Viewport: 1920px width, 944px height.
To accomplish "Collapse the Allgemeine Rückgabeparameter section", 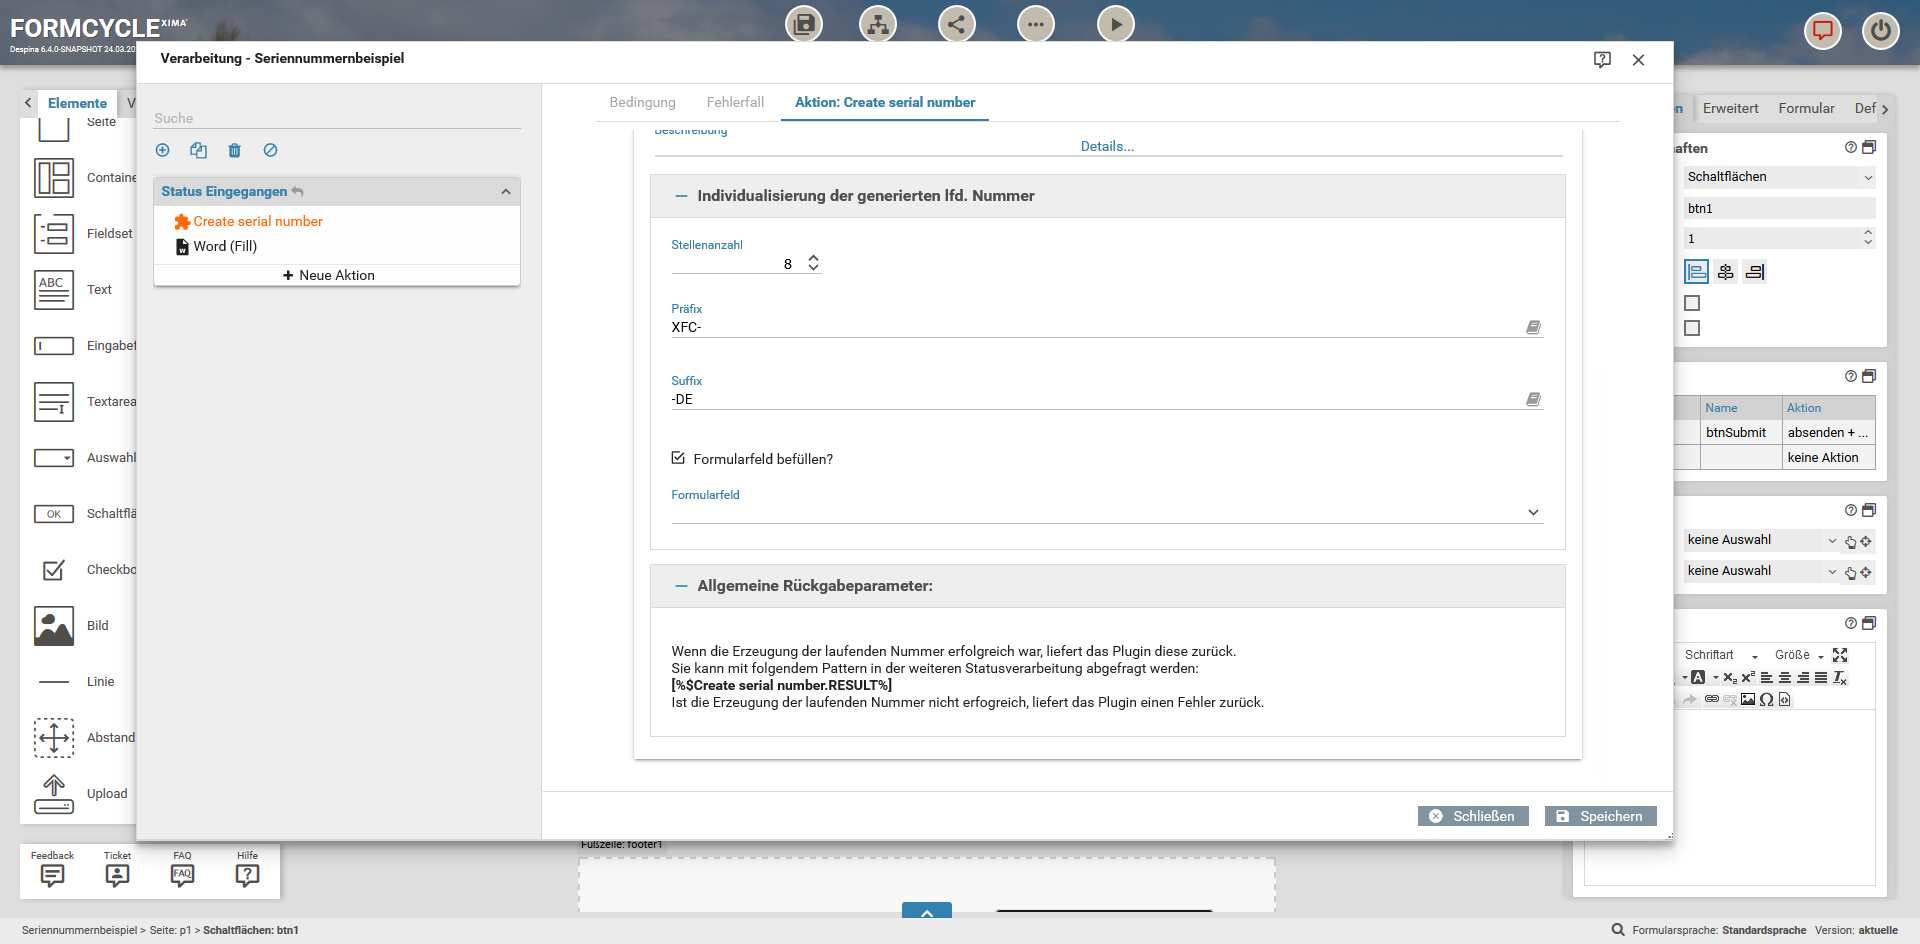I will coord(681,586).
